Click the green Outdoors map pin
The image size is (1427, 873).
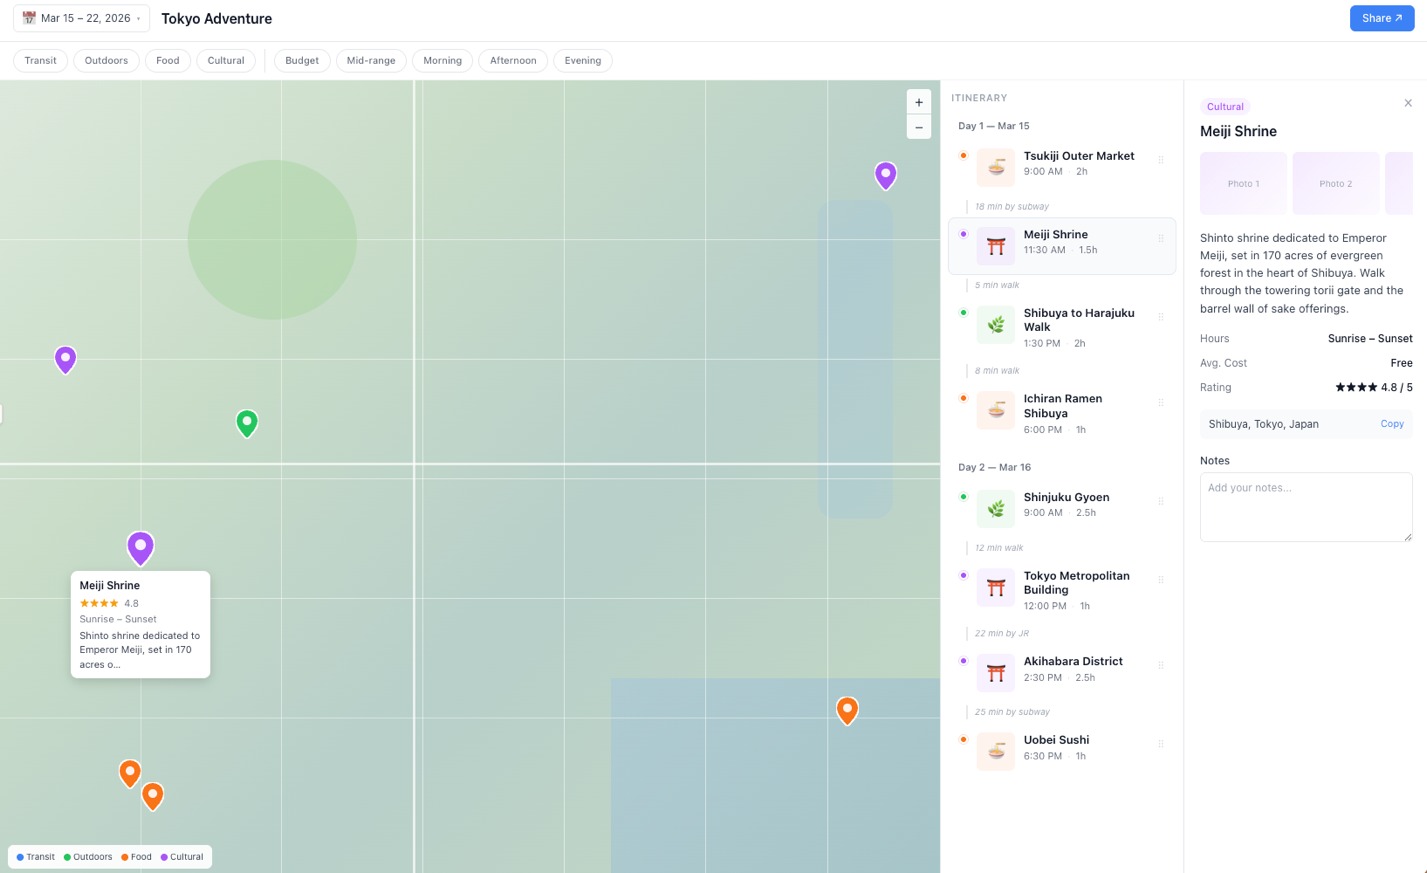coord(247,422)
